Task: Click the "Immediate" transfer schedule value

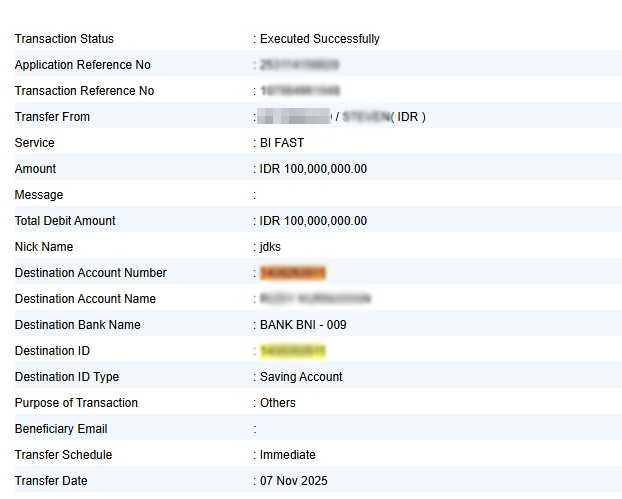Action: click(x=287, y=455)
